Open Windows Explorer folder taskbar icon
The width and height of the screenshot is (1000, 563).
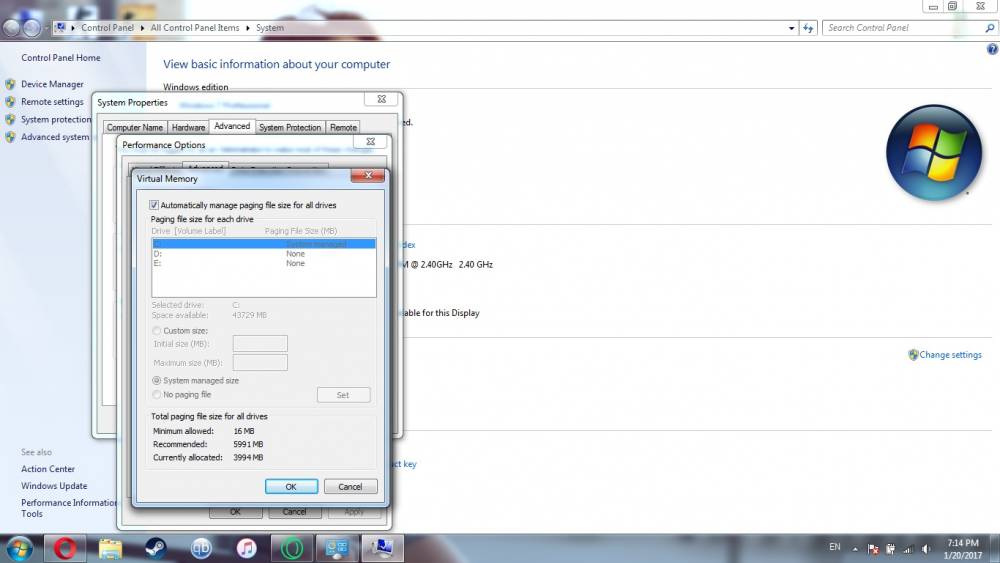[x=110, y=548]
